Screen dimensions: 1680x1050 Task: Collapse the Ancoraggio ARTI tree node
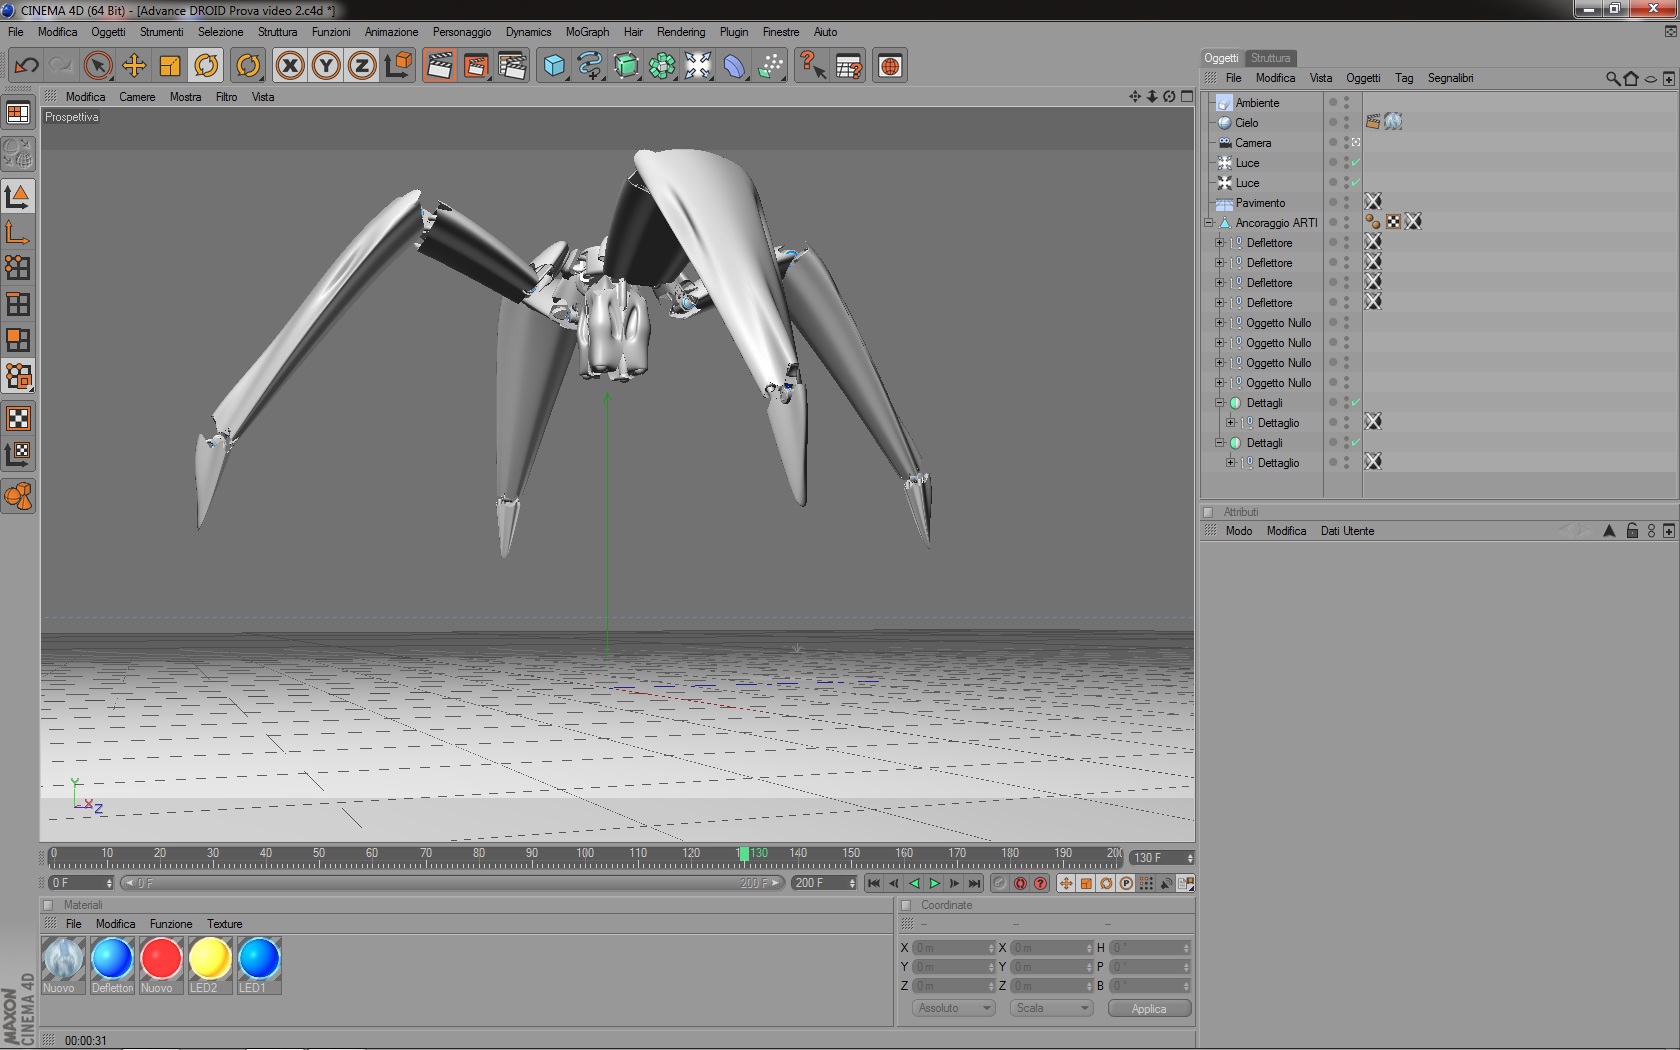[1209, 223]
